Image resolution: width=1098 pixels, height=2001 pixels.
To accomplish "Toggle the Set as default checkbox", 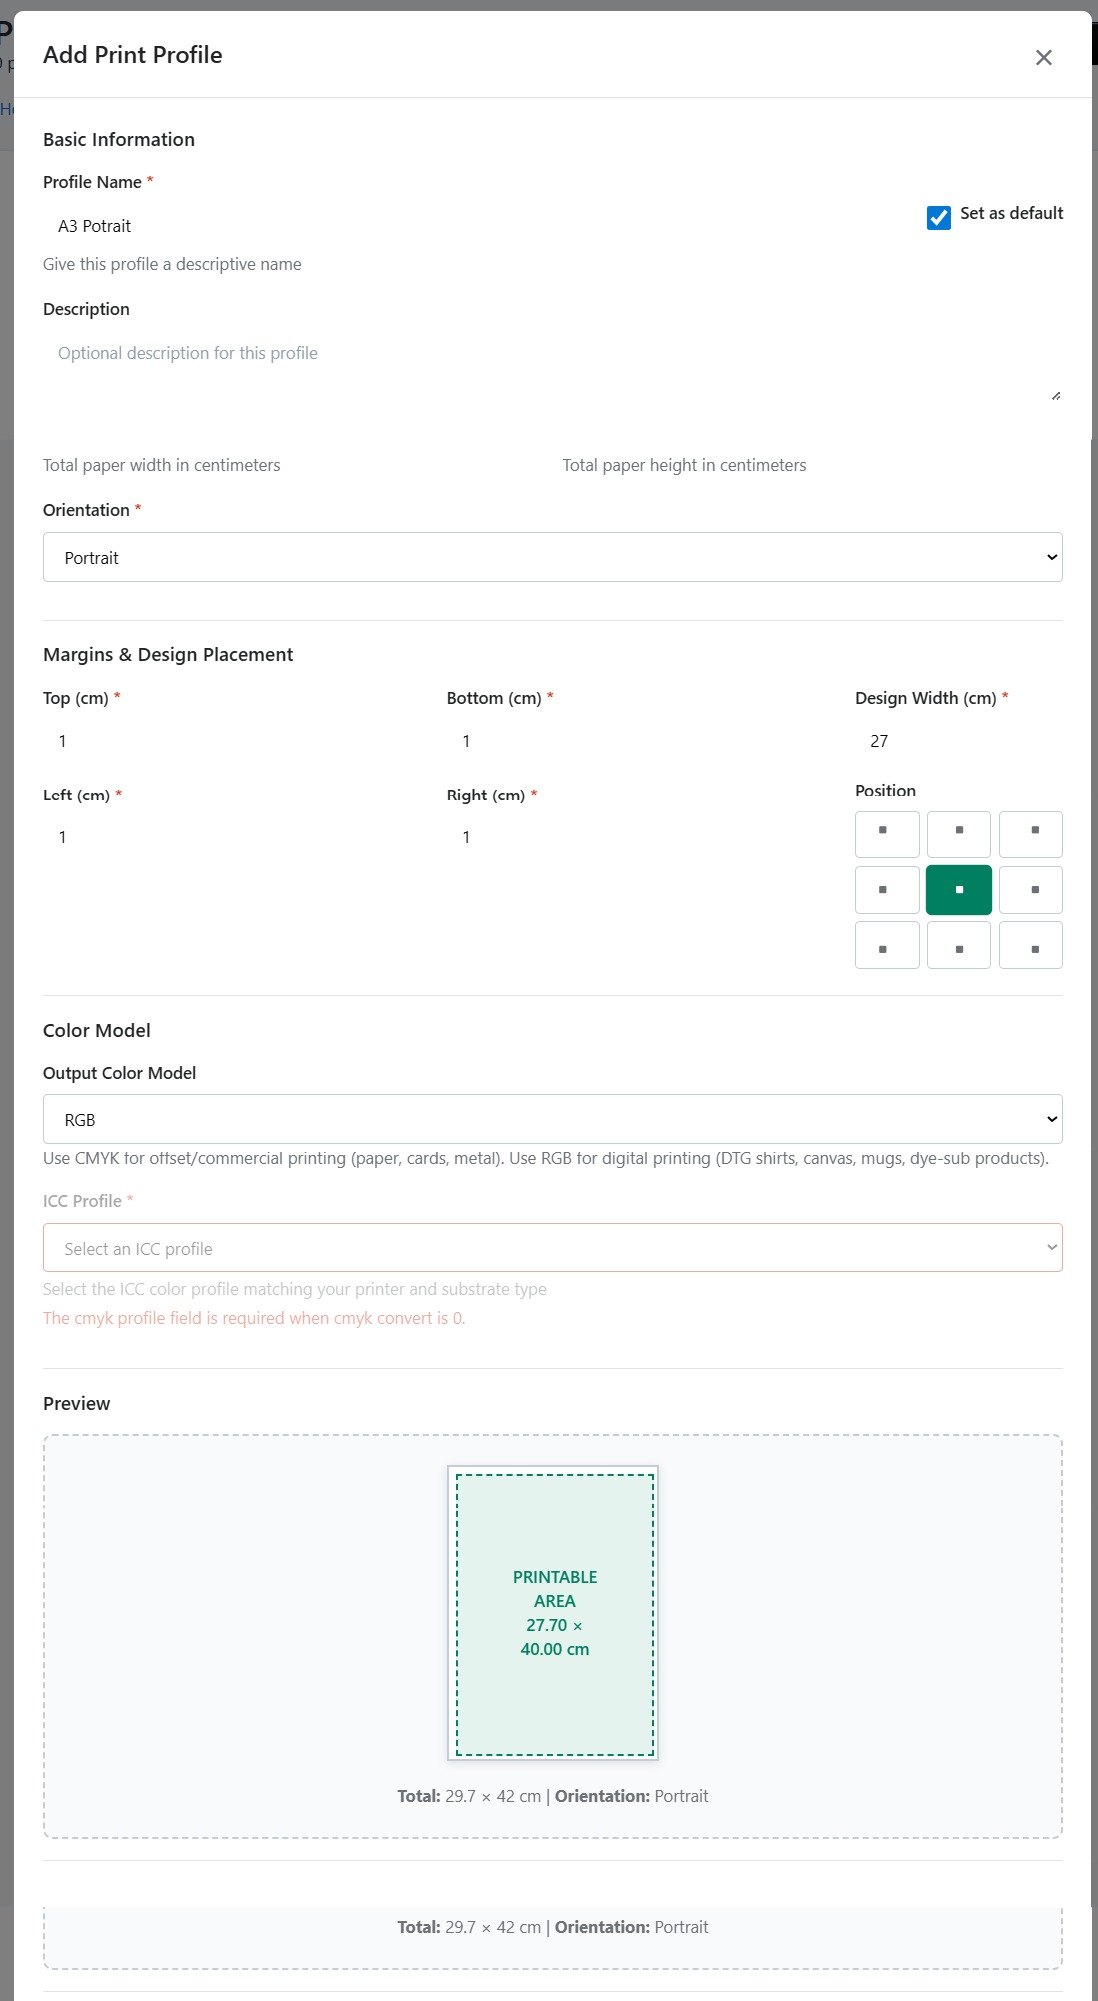I will (x=939, y=217).
